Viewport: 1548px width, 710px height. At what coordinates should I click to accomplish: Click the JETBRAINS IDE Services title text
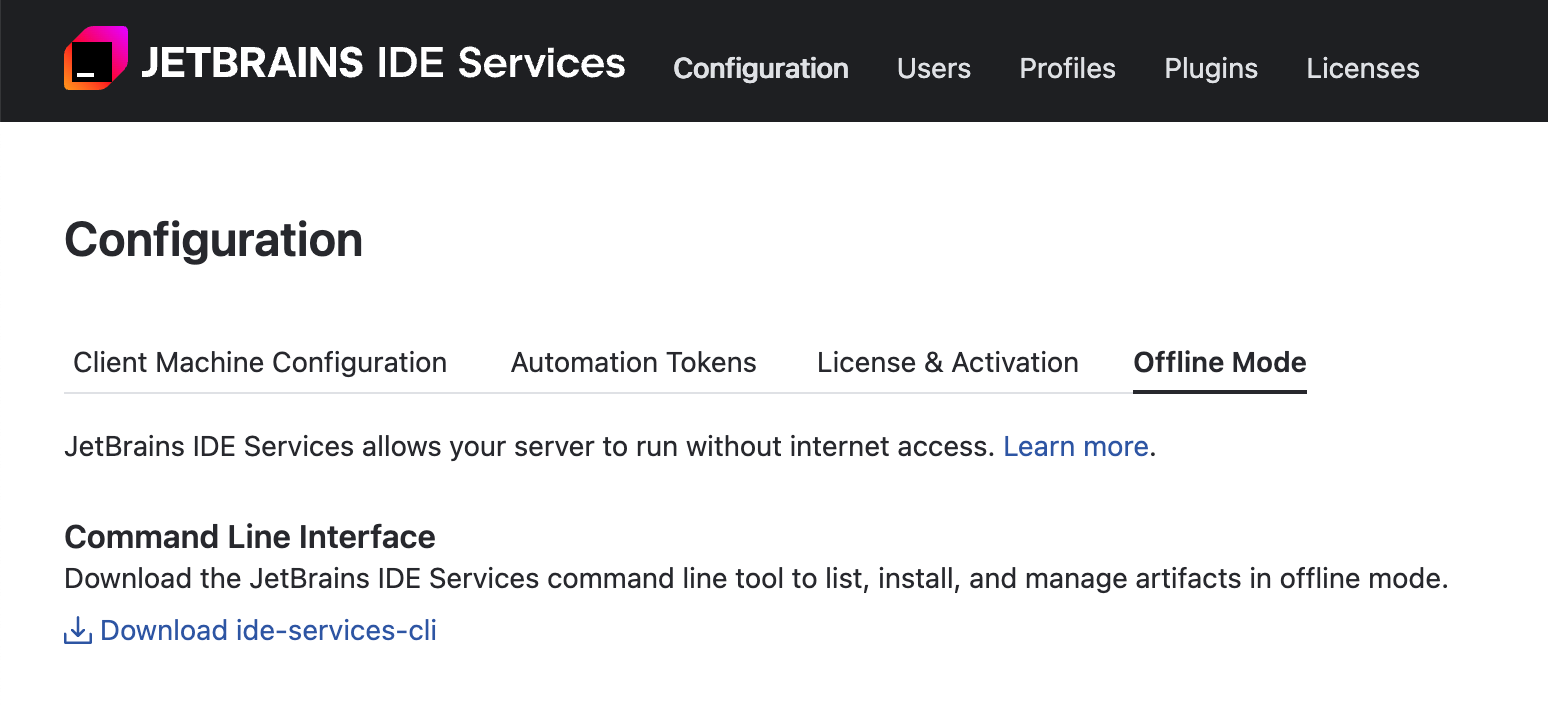point(383,63)
